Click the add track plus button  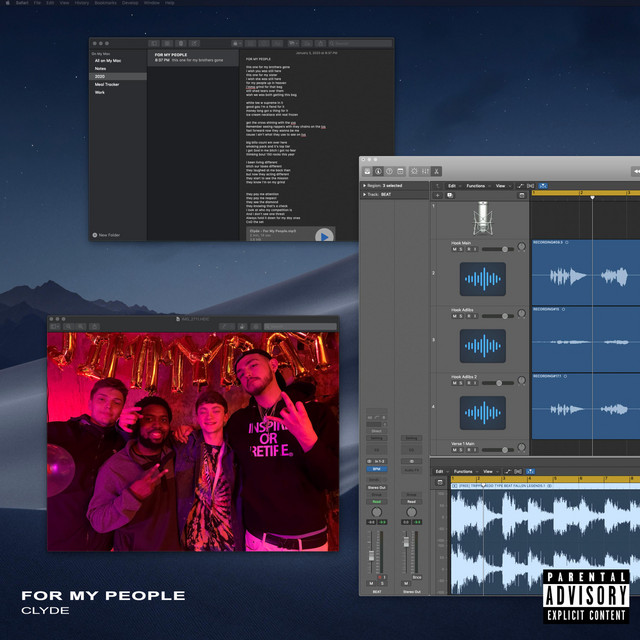pos(438,197)
